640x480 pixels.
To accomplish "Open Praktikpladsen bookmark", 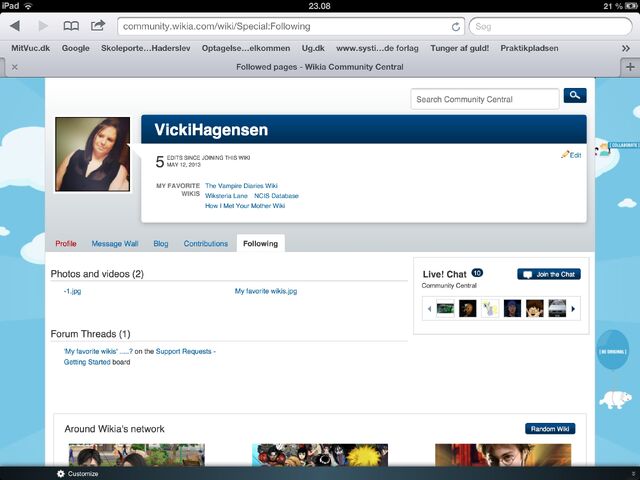I will click(529, 48).
